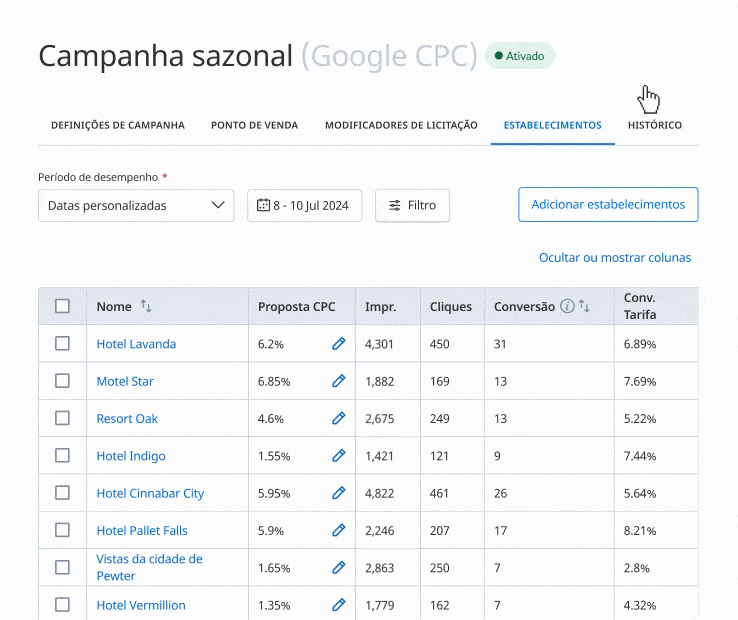738x620 pixels.
Task: Click pencil icon in Resort Oak row
Action: pyautogui.click(x=338, y=419)
